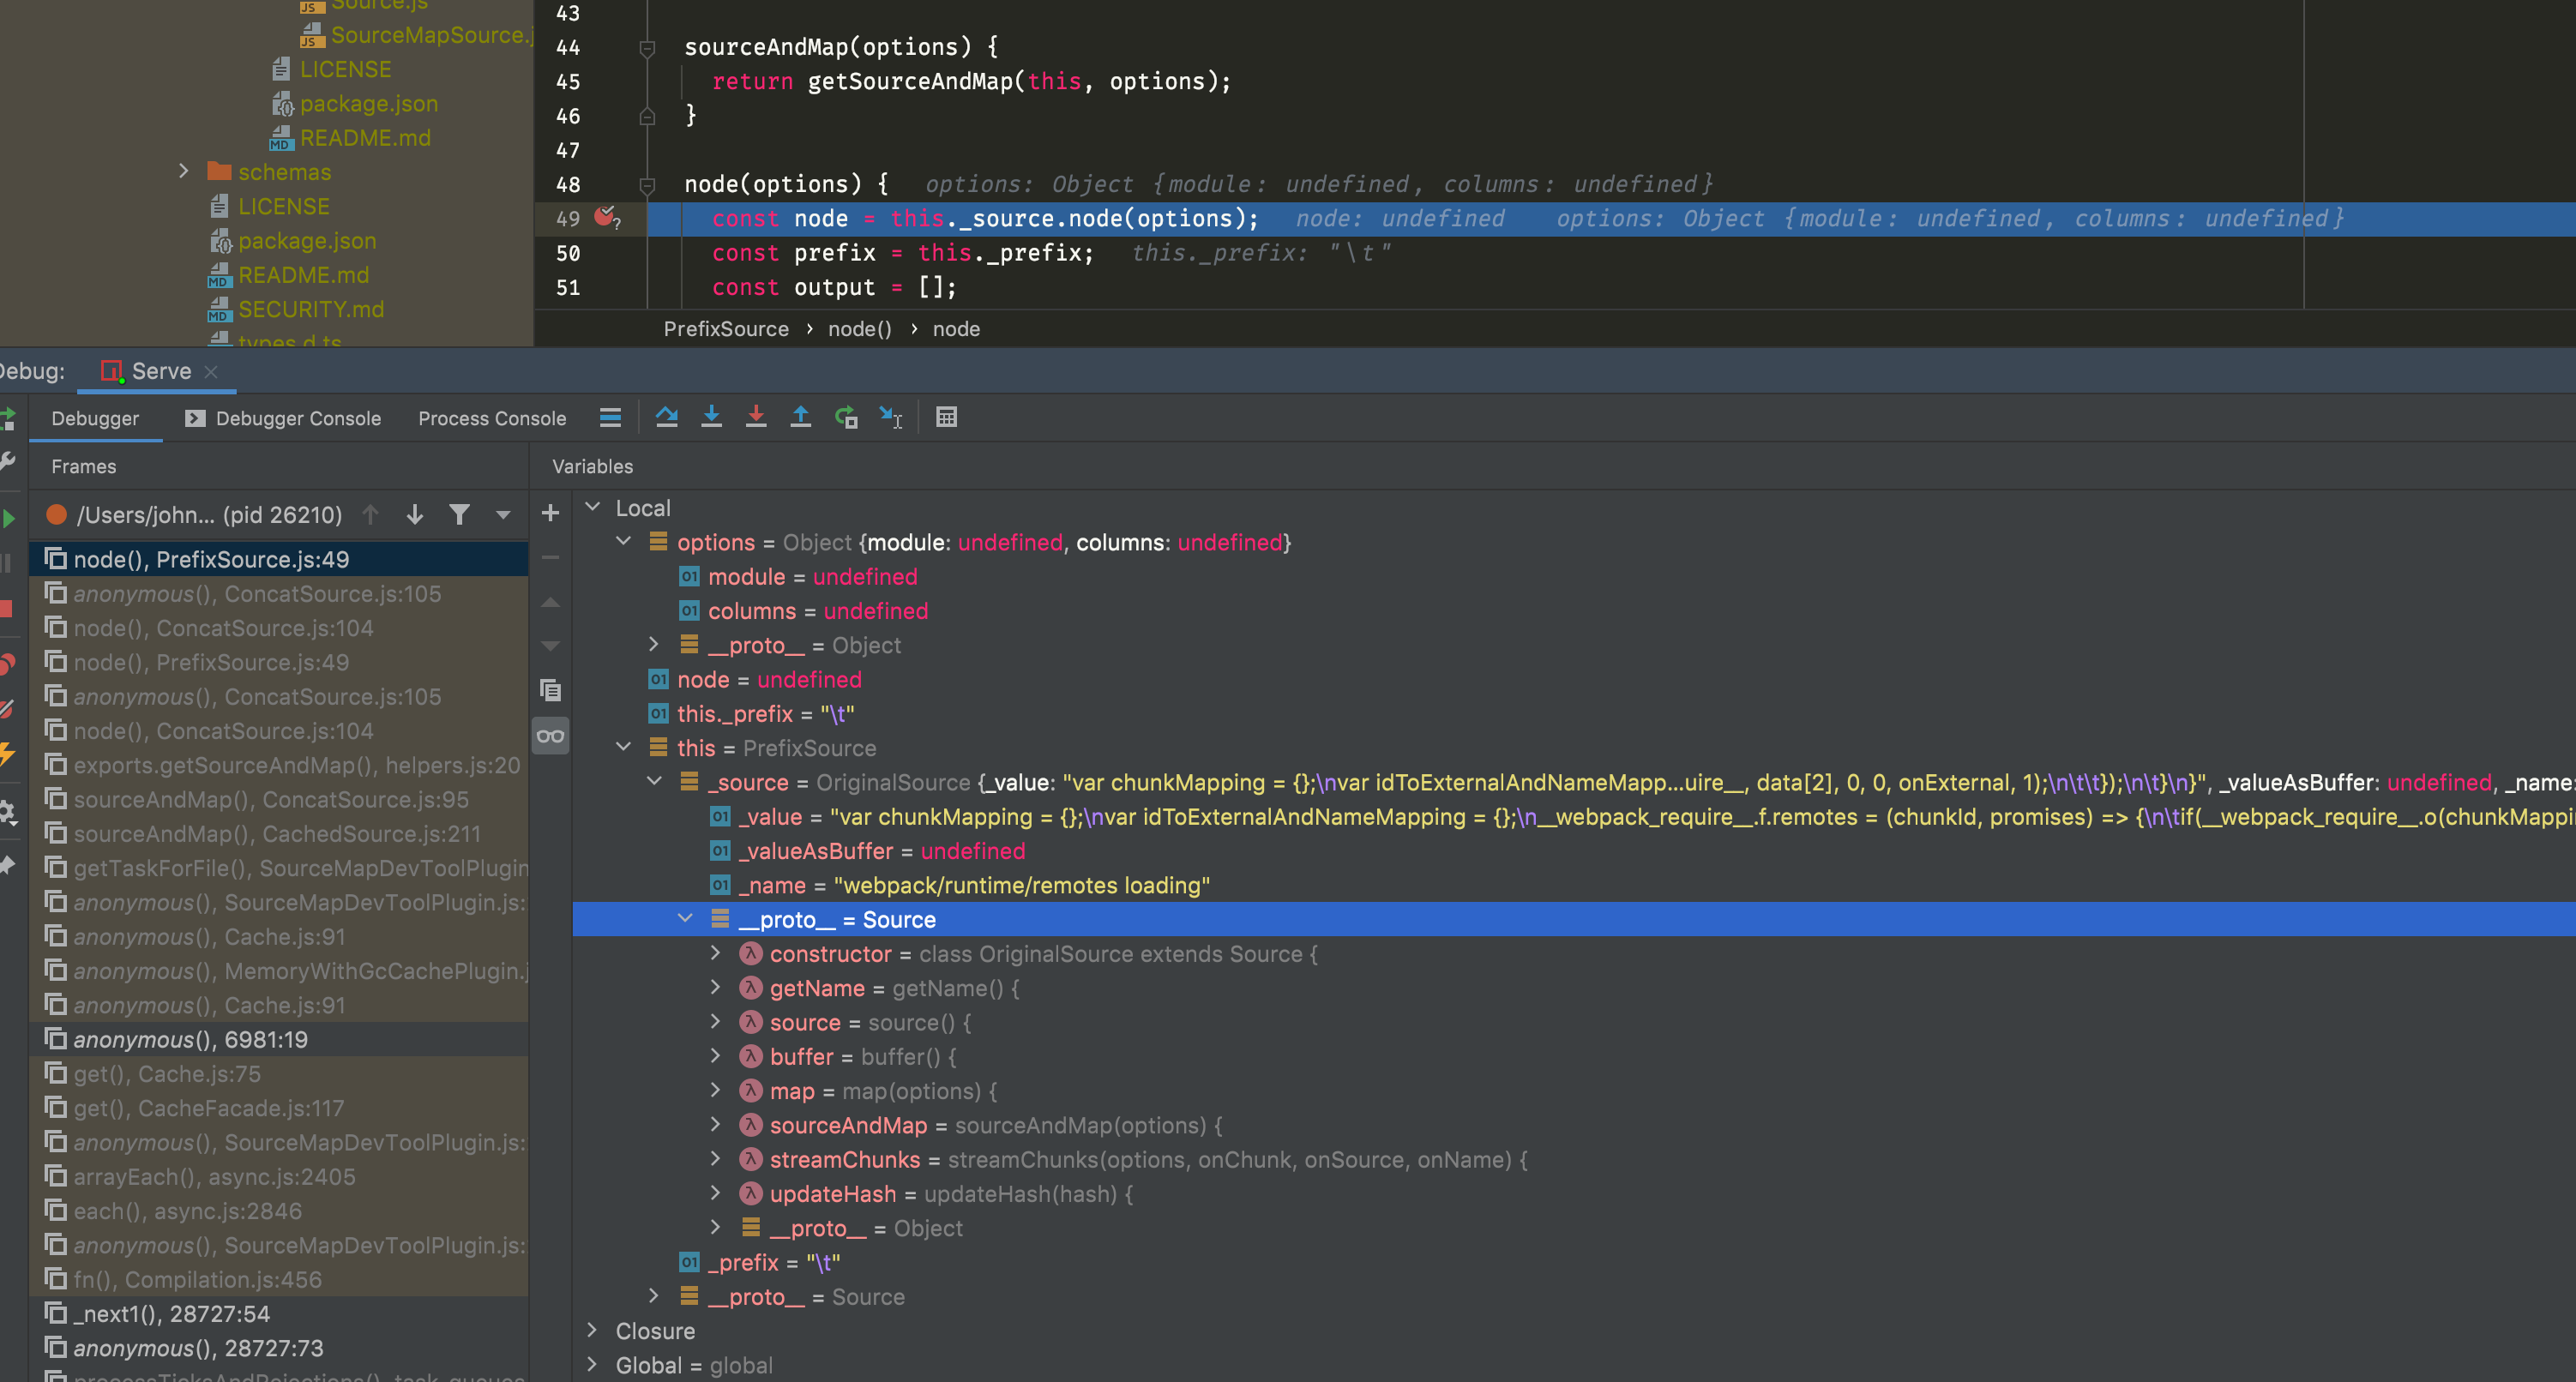This screenshot has height=1382, width=2576.
Task: Open SECURITY.md in project tree
Action: pyautogui.click(x=310, y=309)
